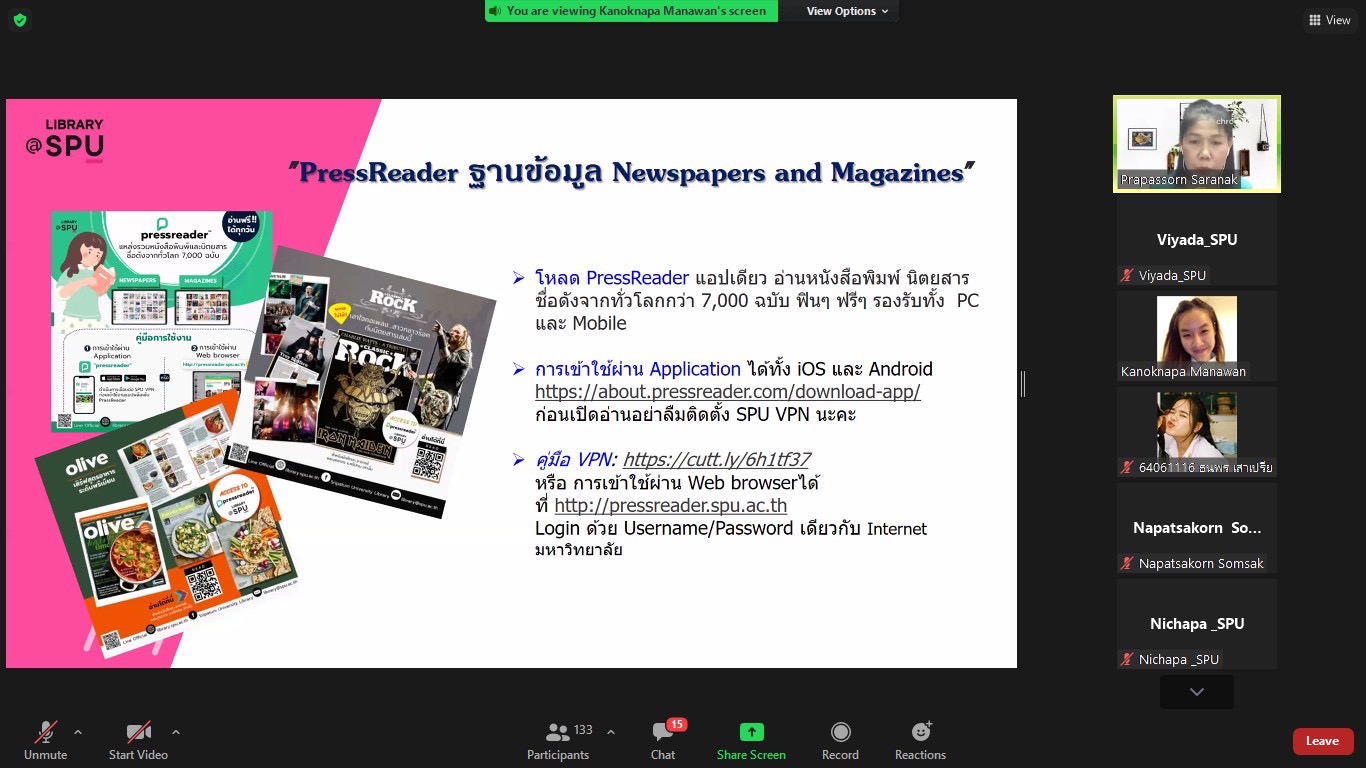This screenshot has height=768, width=1366.
Task: Leave the meeting
Action: pyautogui.click(x=1323, y=741)
